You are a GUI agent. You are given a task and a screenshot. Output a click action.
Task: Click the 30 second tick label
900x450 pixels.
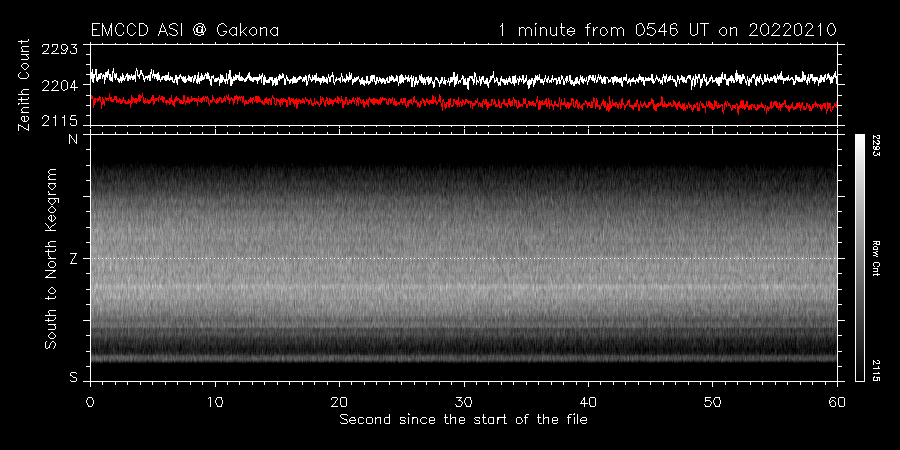pyautogui.click(x=464, y=401)
